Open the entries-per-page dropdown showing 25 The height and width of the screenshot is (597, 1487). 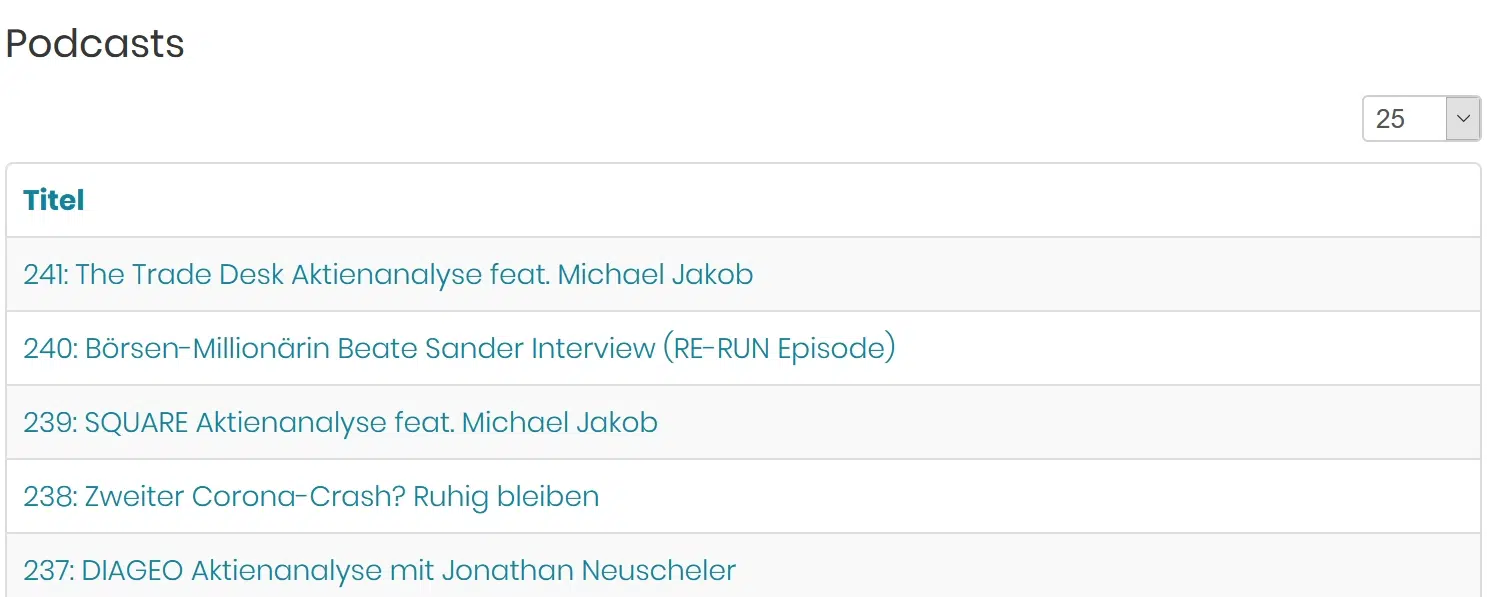click(x=1421, y=119)
